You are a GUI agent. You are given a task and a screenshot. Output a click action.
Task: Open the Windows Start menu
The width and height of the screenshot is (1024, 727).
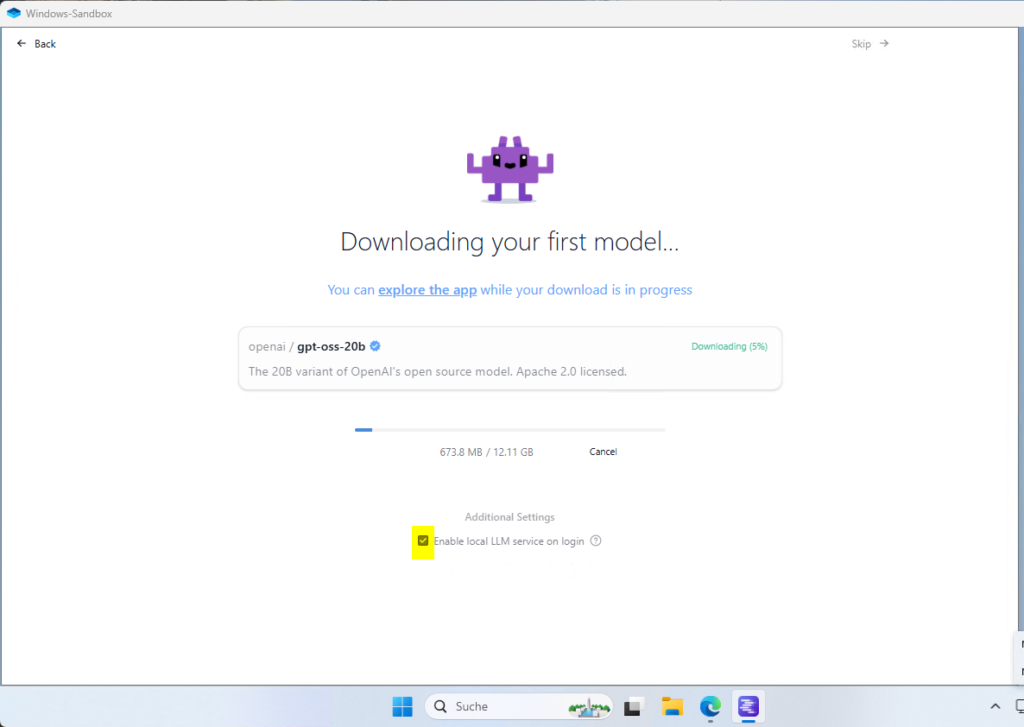pyautogui.click(x=402, y=706)
